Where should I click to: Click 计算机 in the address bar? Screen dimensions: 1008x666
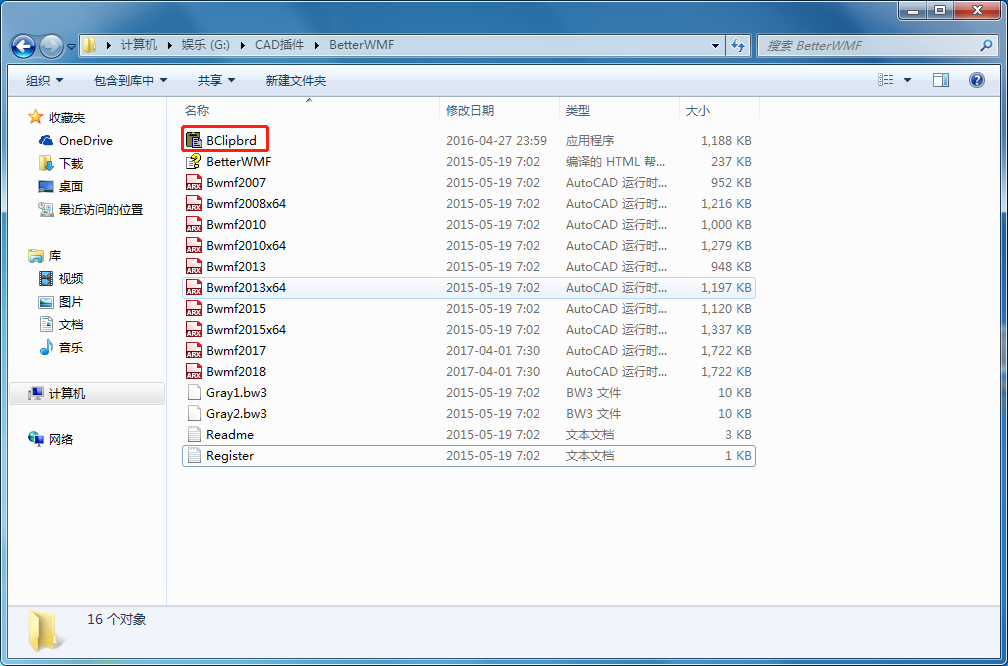(x=138, y=45)
